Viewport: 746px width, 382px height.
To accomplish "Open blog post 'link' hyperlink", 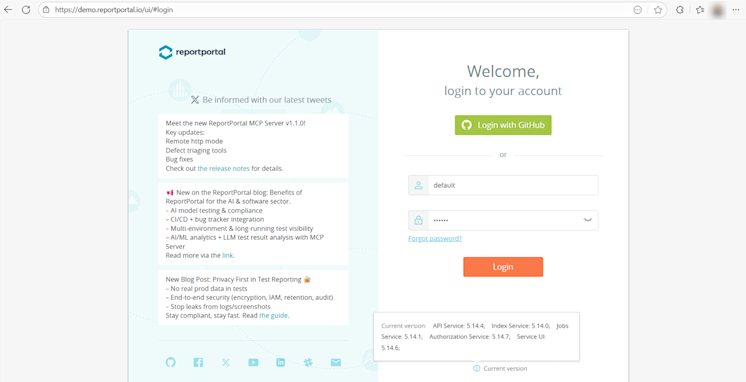I will (228, 255).
